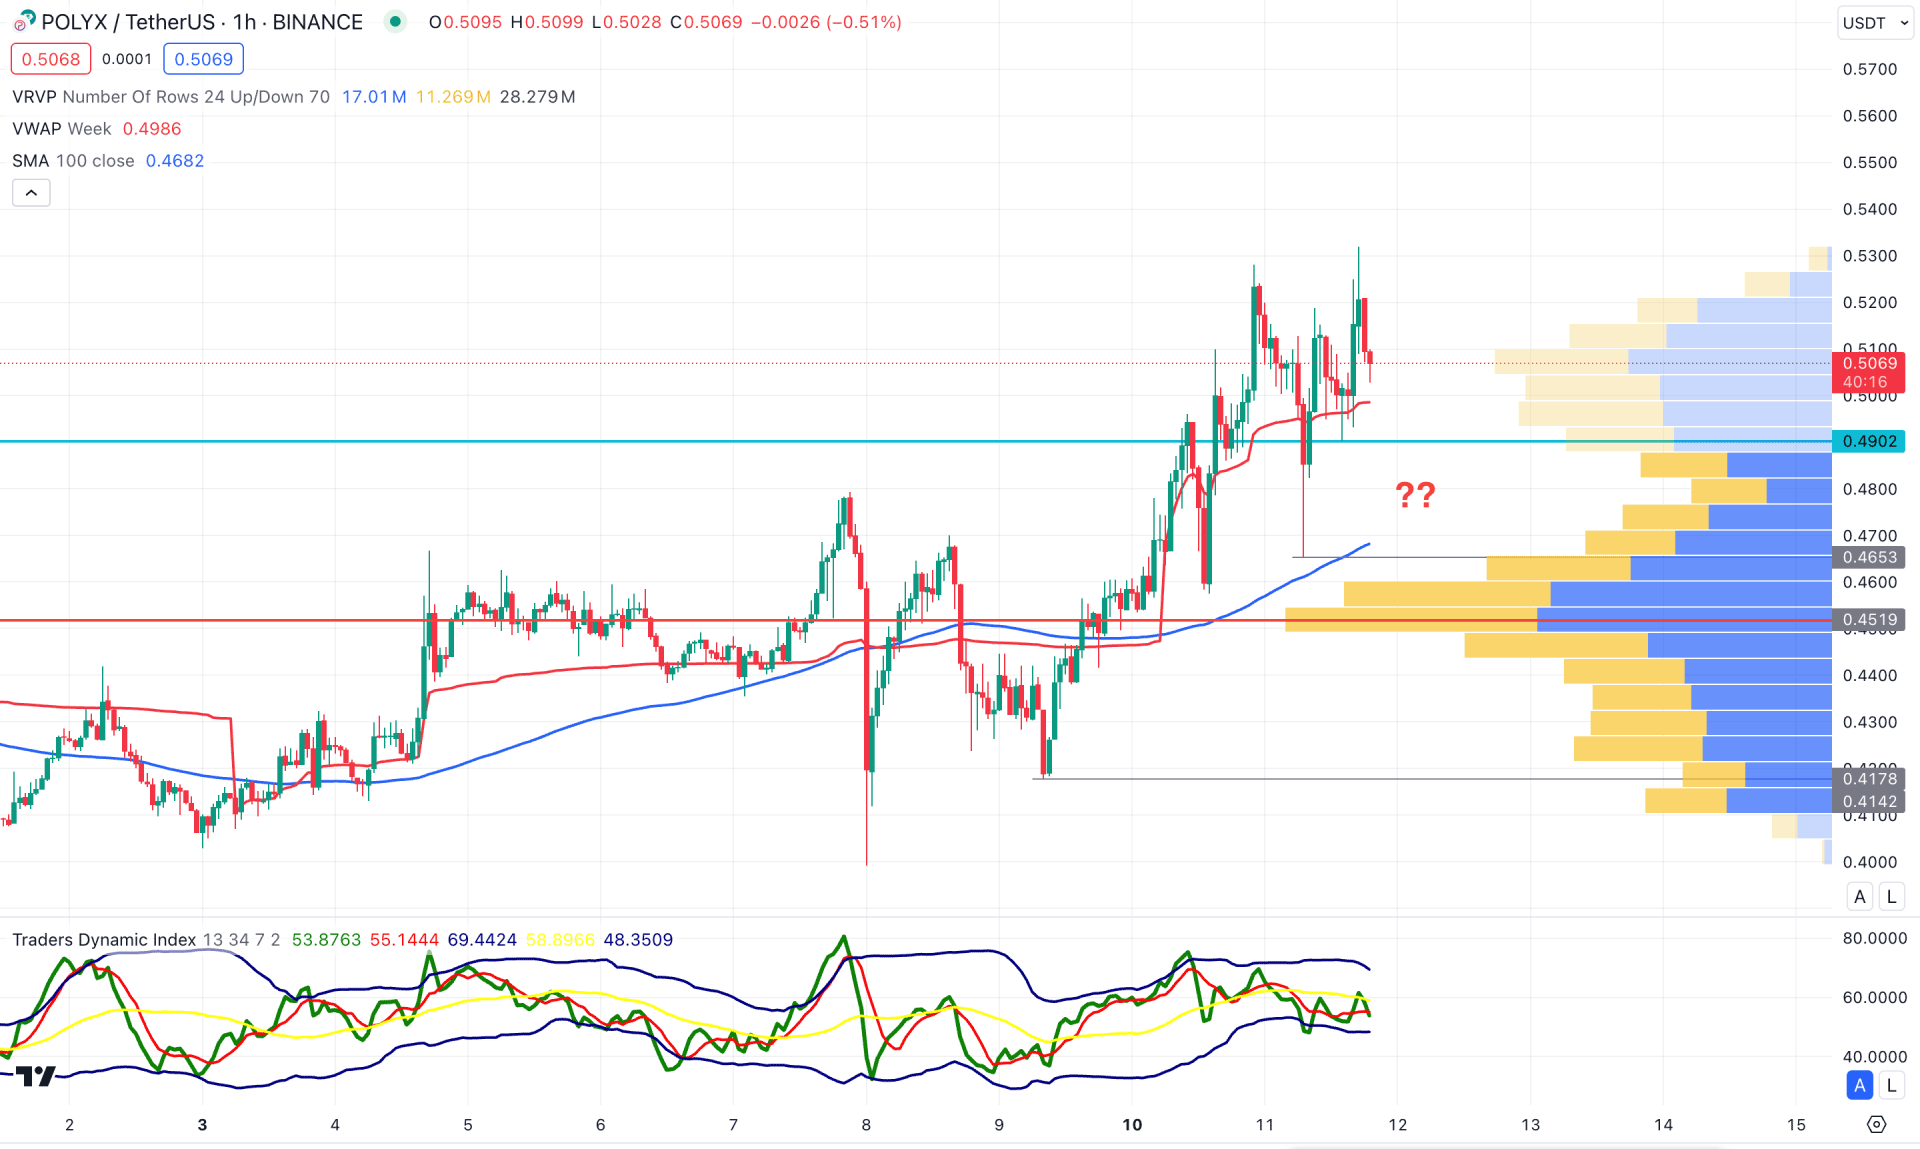Click the sell price 0.5068 button

[x=51, y=59]
